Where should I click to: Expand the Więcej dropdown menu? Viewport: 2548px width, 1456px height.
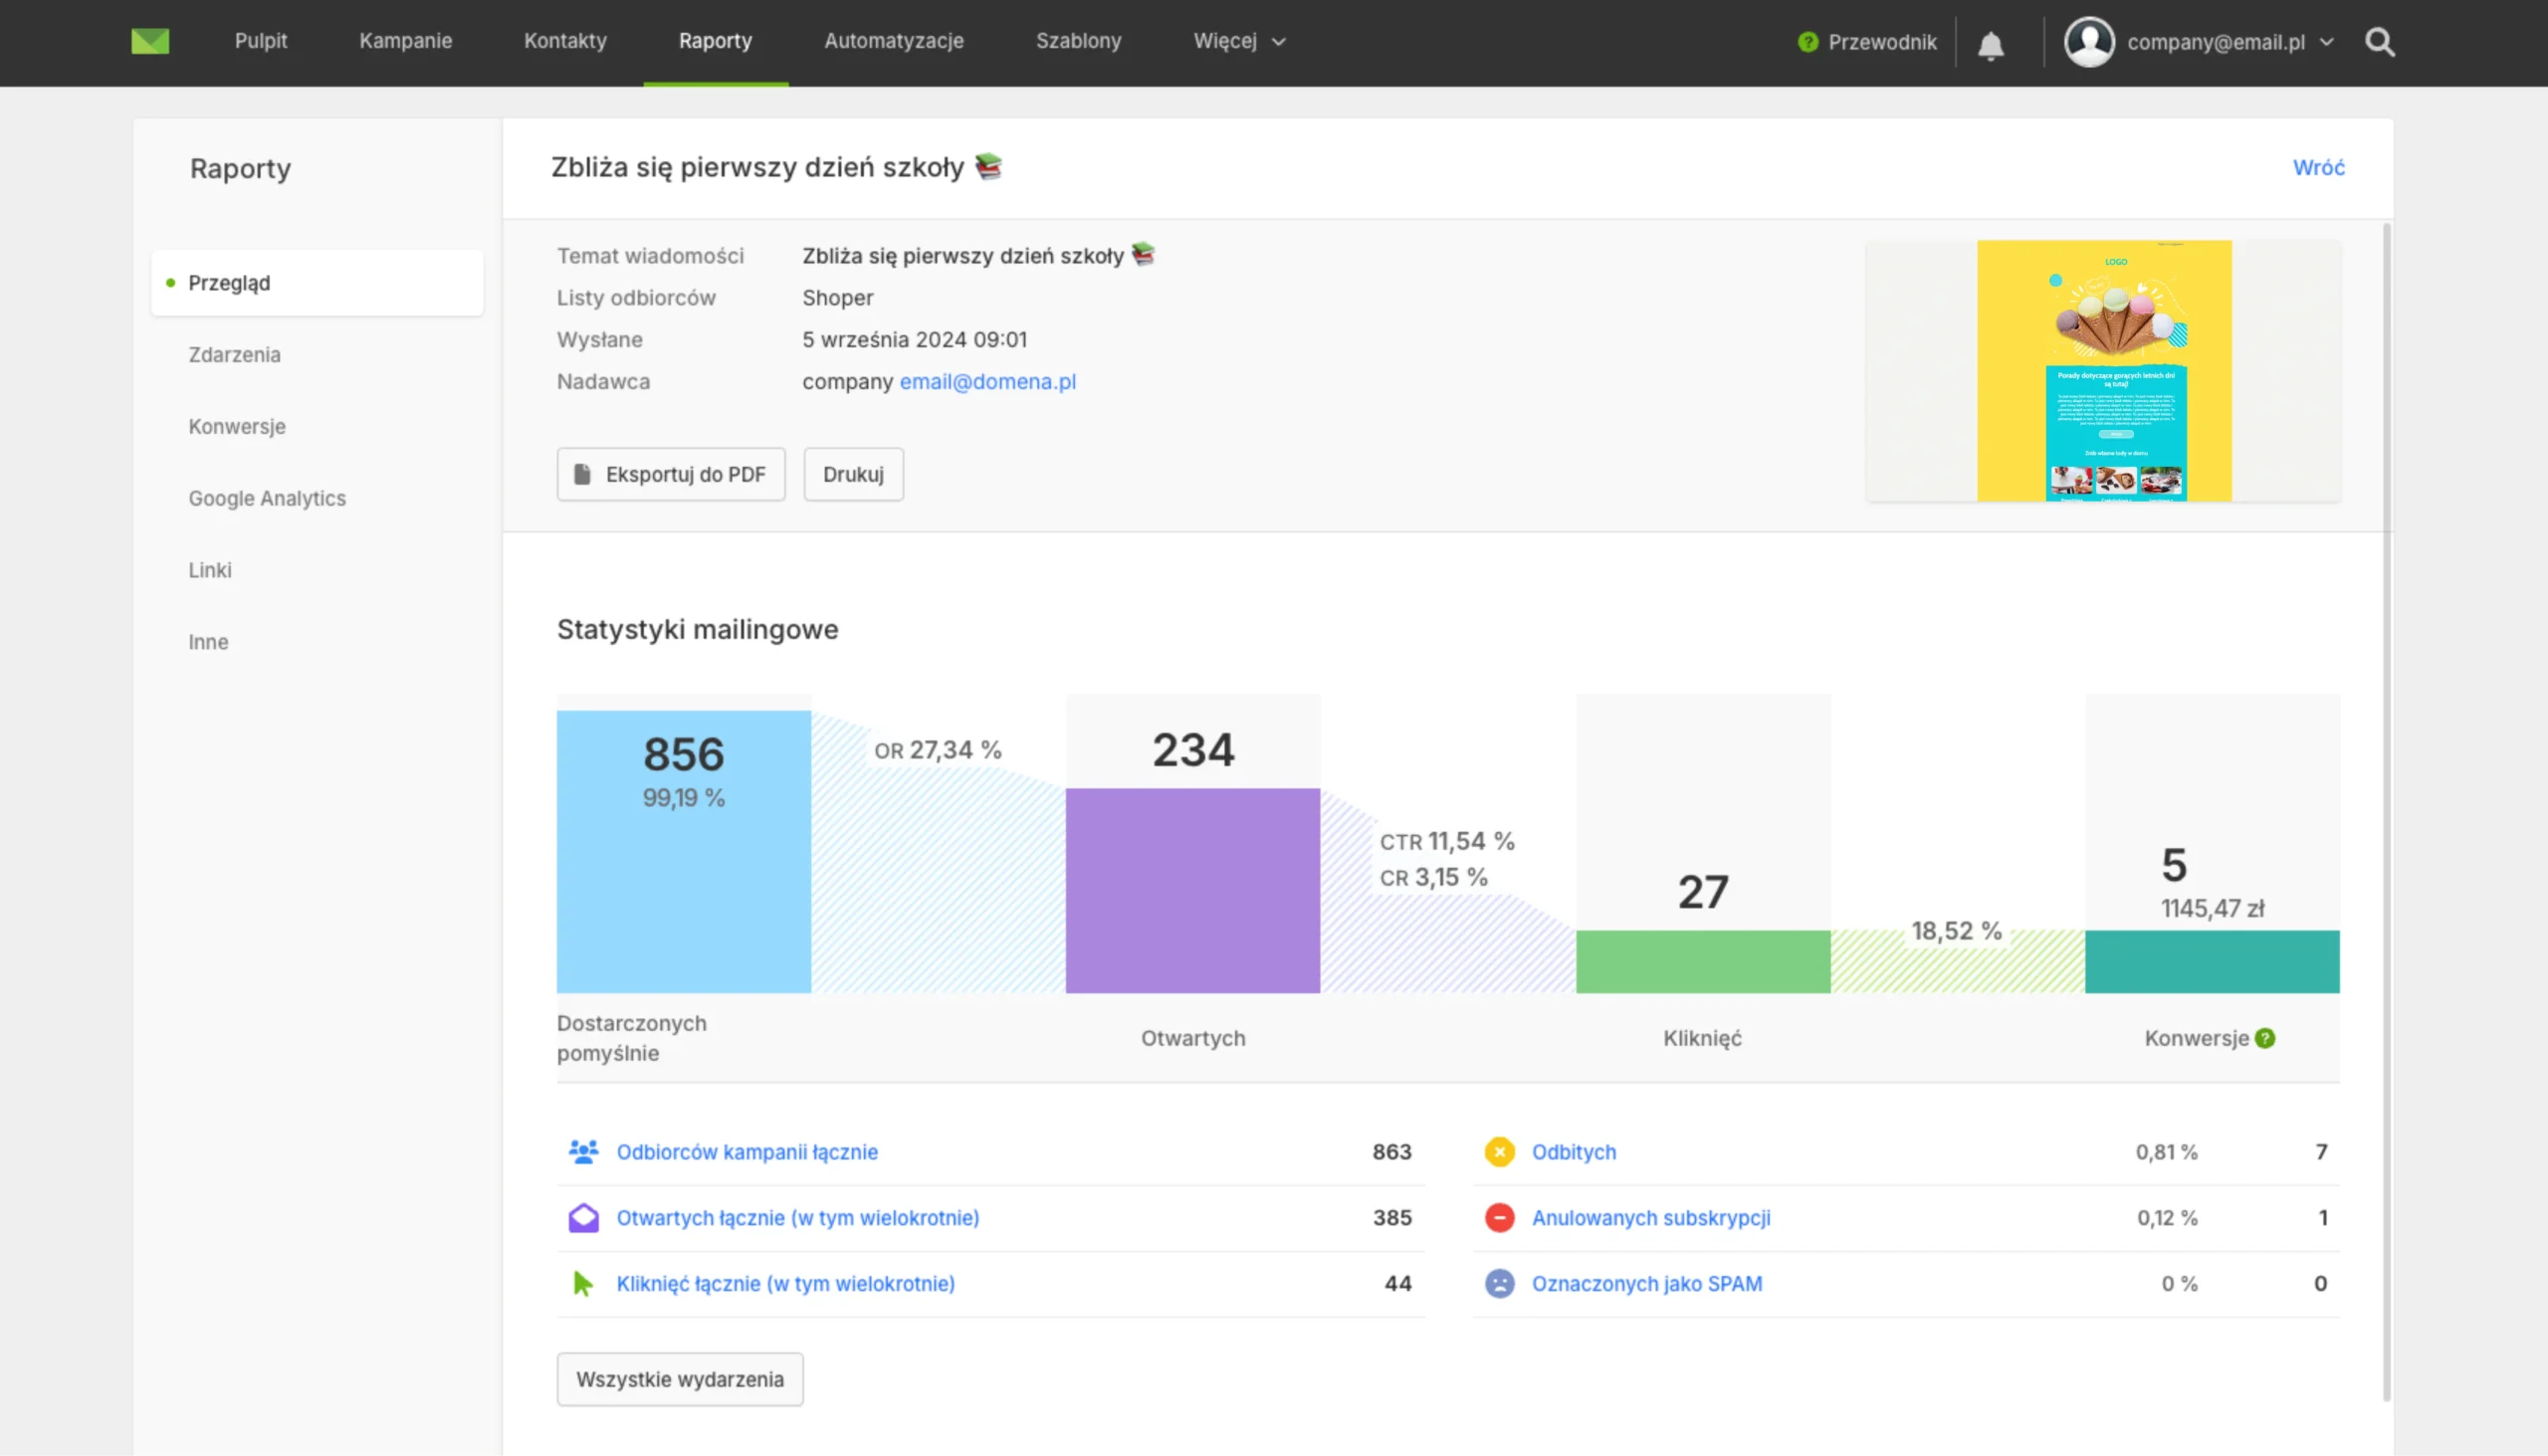[1239, 41]
